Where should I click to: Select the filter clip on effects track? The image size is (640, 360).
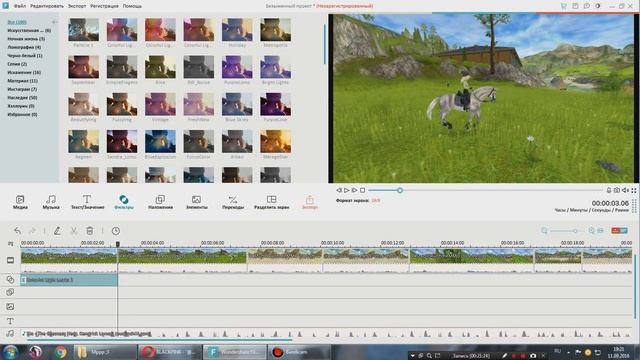(x=69, y=280)
